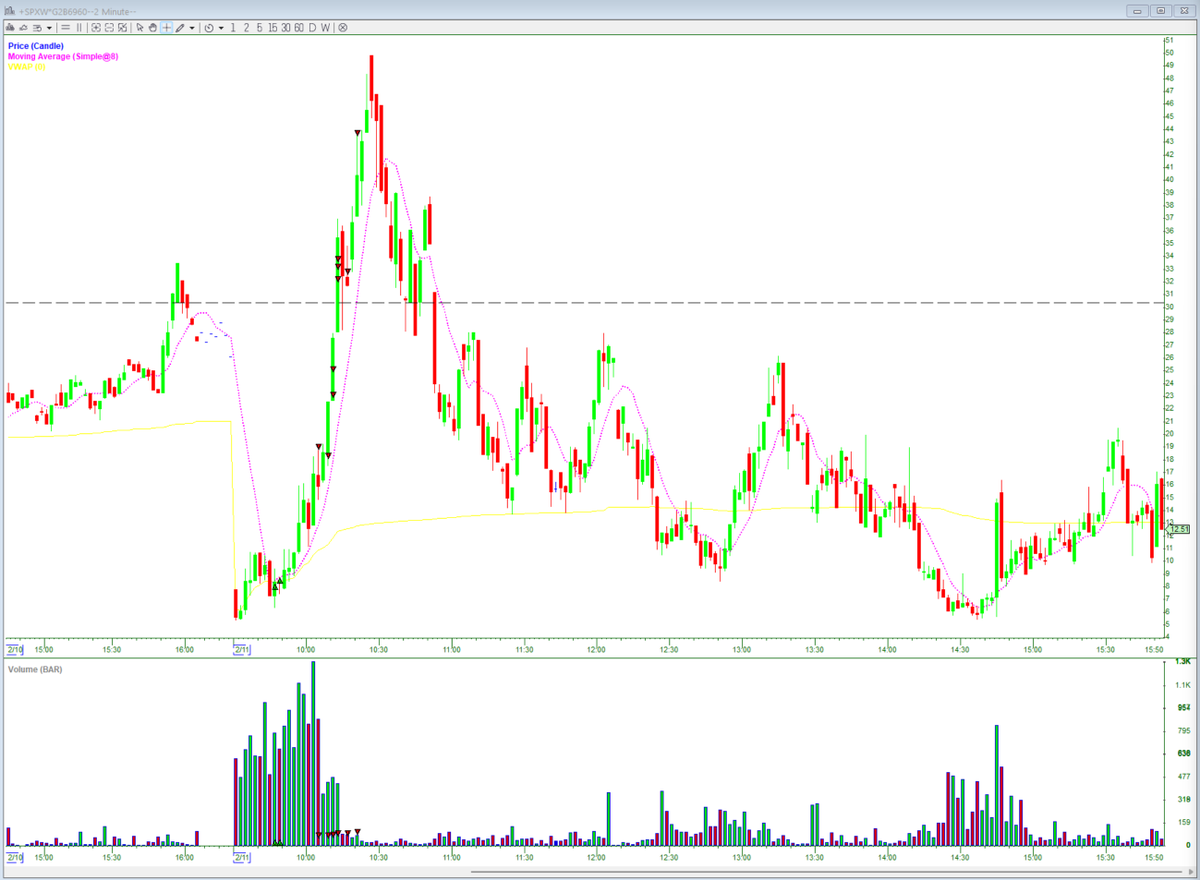Open the drawing tool dropdown arrow
Image resolution: width=1200 pixels, height=880 pixels.
tap(192, 28)
